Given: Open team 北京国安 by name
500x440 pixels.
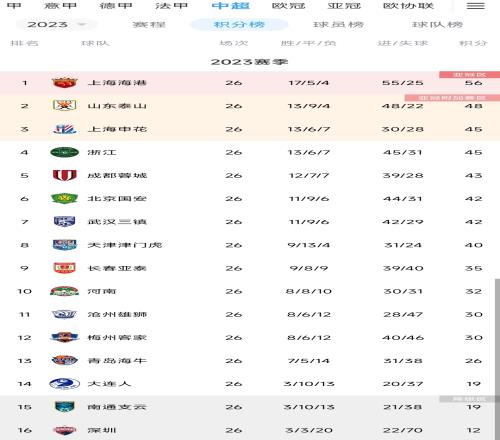Looking at the screenshot, I should click(x=117, y=199).
